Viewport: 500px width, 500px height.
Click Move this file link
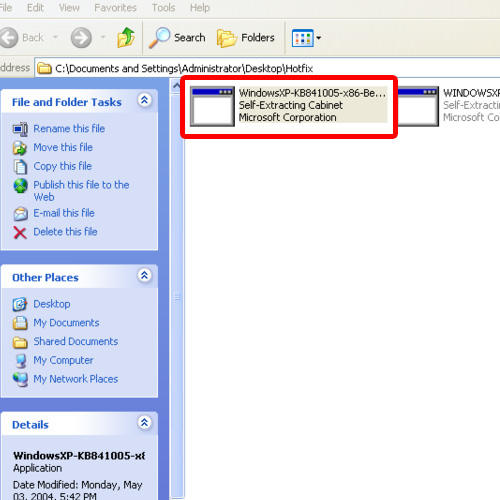pos(63,147)
